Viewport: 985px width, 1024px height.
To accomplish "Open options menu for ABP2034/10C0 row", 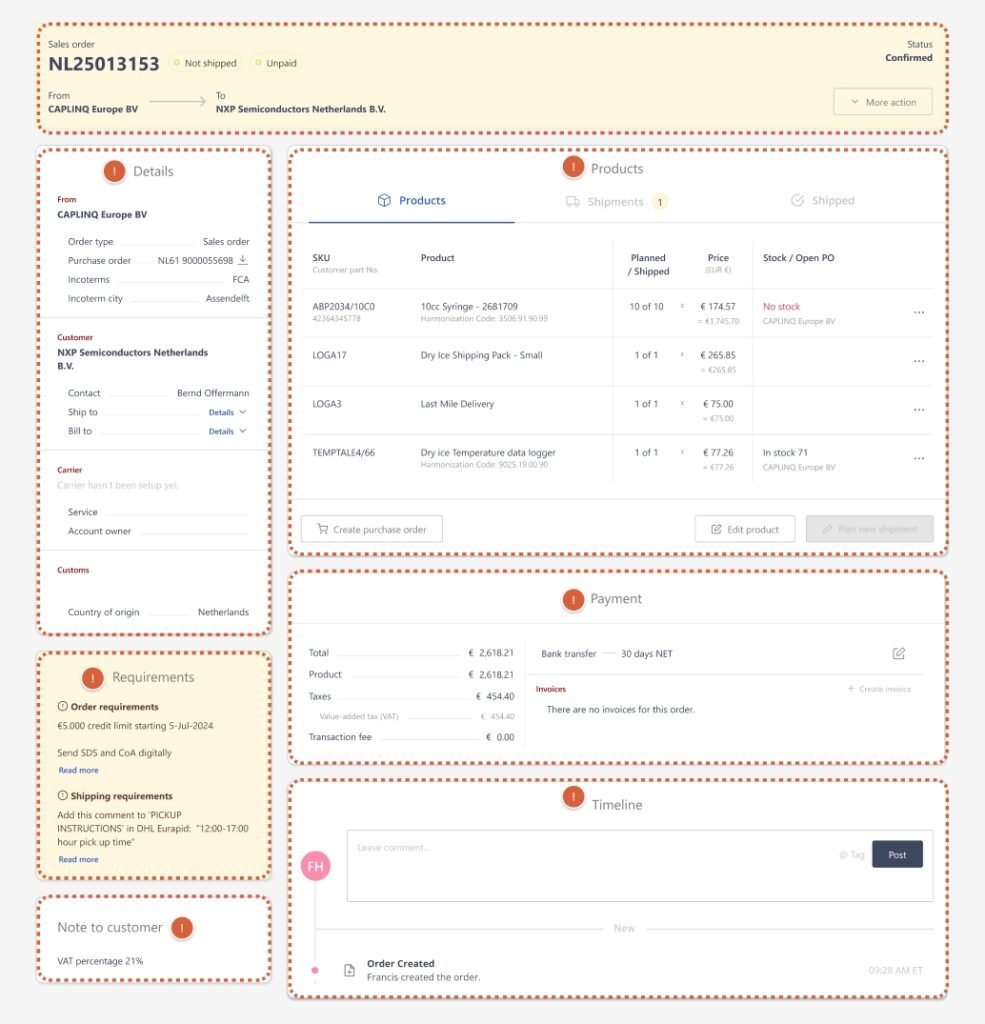I will pyautogui.click(x=918, y=313).
